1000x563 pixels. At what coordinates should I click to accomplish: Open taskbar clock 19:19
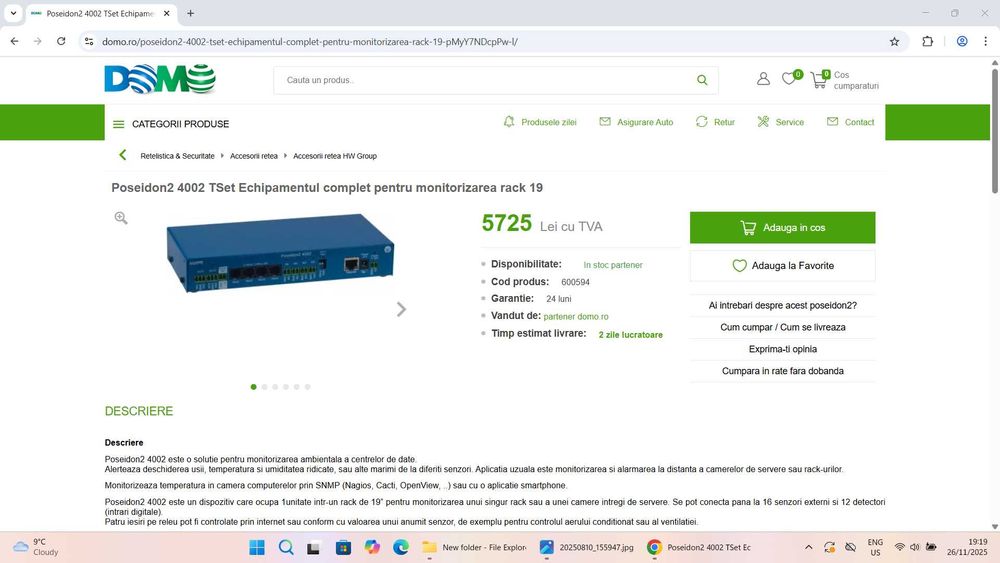(x=967, y=547)
